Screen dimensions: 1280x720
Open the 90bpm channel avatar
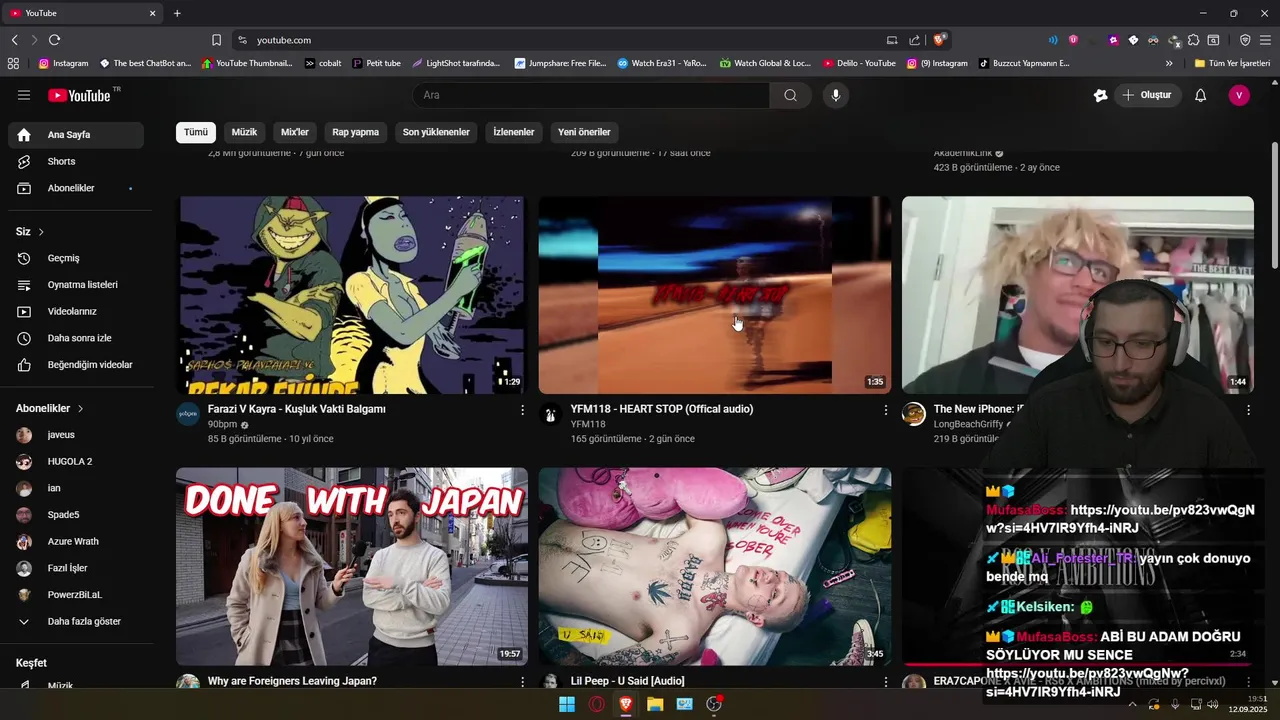[188, 414]
